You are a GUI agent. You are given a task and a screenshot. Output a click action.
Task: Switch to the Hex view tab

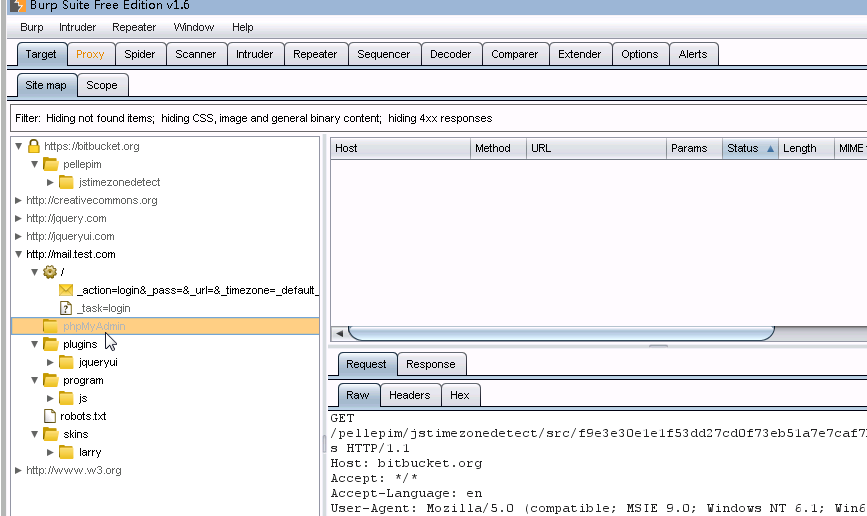point(459,395)
